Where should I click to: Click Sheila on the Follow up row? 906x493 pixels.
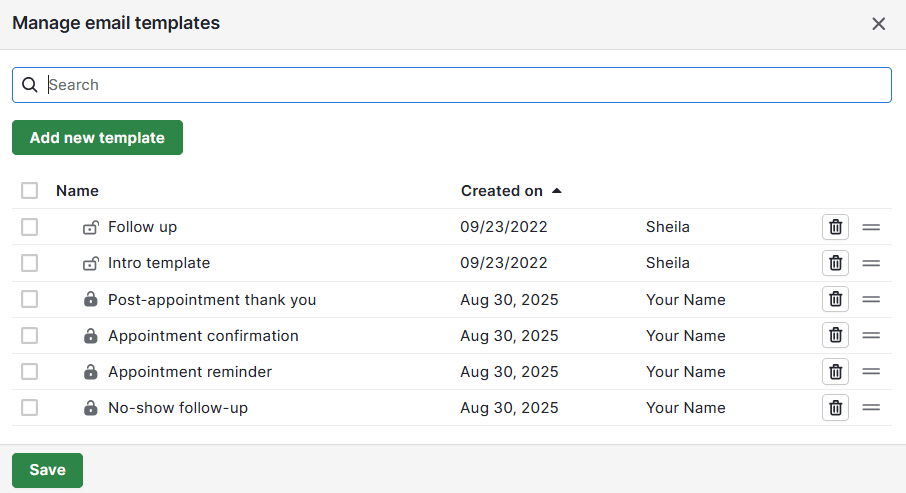tap(668, 227)
